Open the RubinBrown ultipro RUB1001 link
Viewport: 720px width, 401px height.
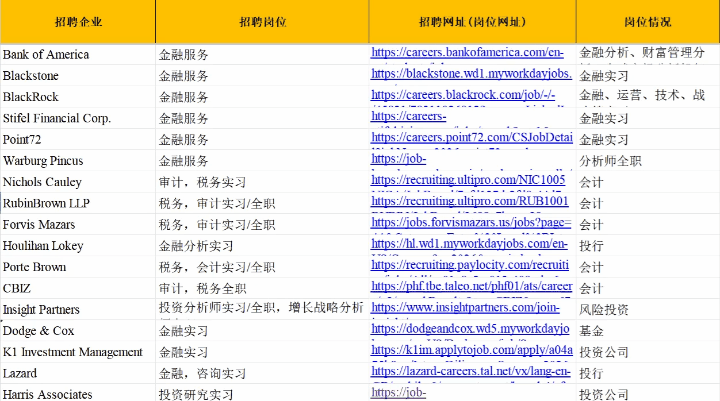(469, 201)
